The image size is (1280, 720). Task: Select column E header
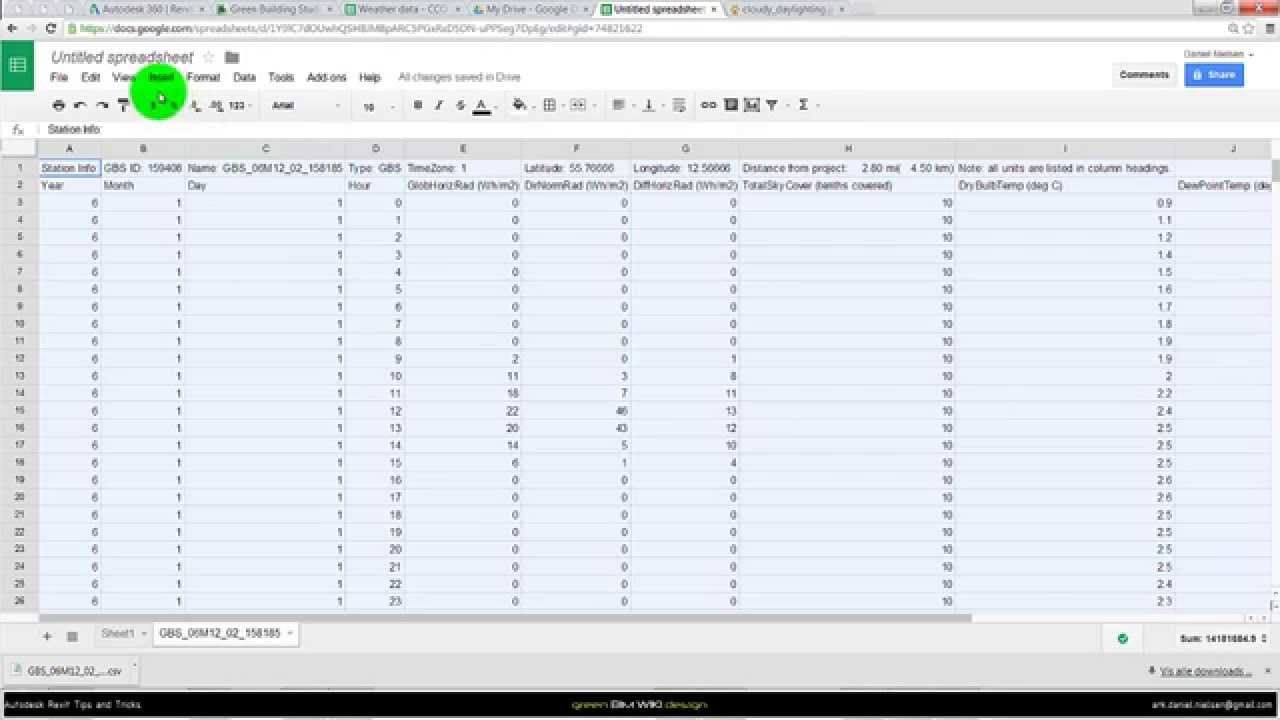point(463,149)
